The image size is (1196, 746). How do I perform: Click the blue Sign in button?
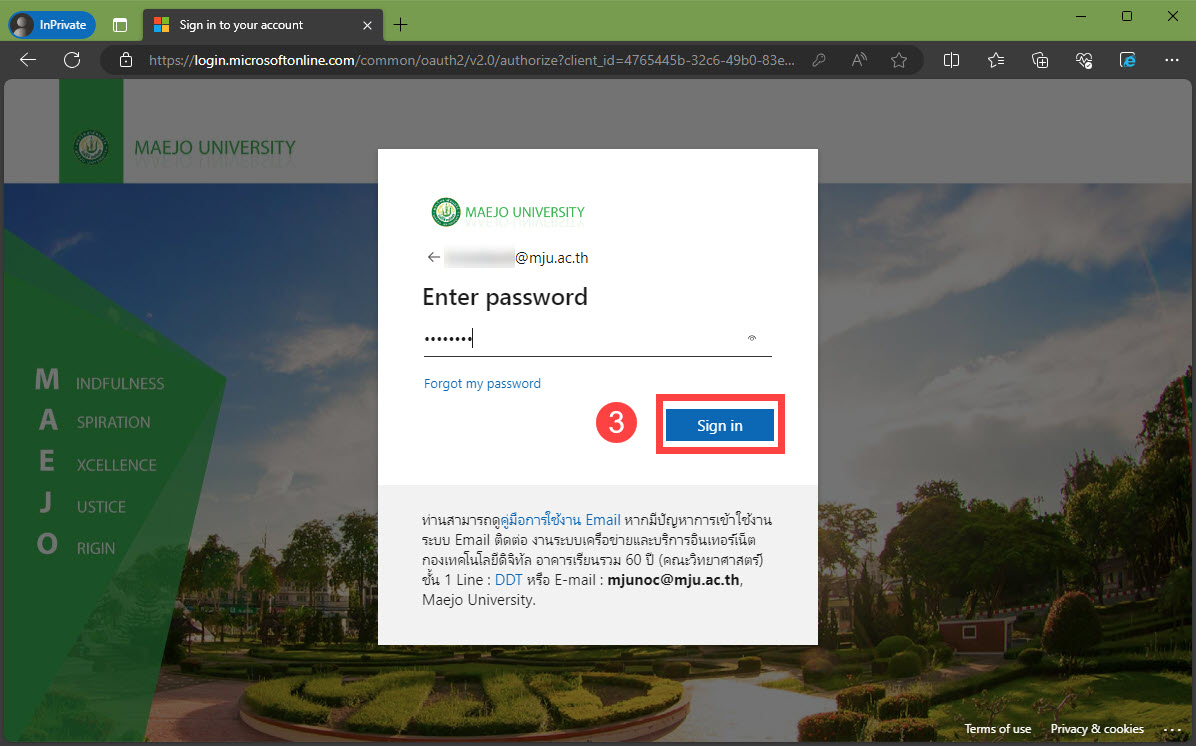click(720, 426)
